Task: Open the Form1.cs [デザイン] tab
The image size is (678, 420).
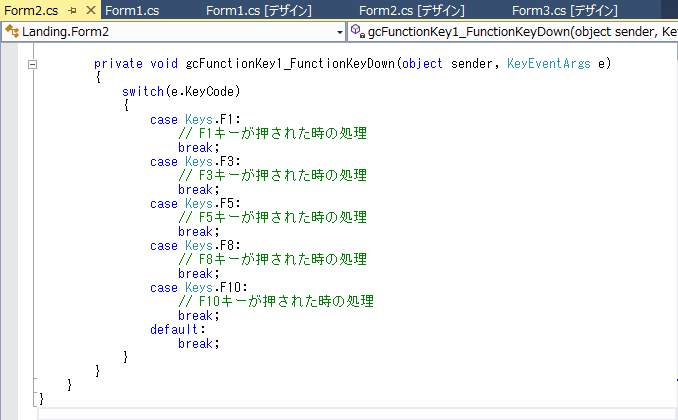Action: tap(259, 10)
